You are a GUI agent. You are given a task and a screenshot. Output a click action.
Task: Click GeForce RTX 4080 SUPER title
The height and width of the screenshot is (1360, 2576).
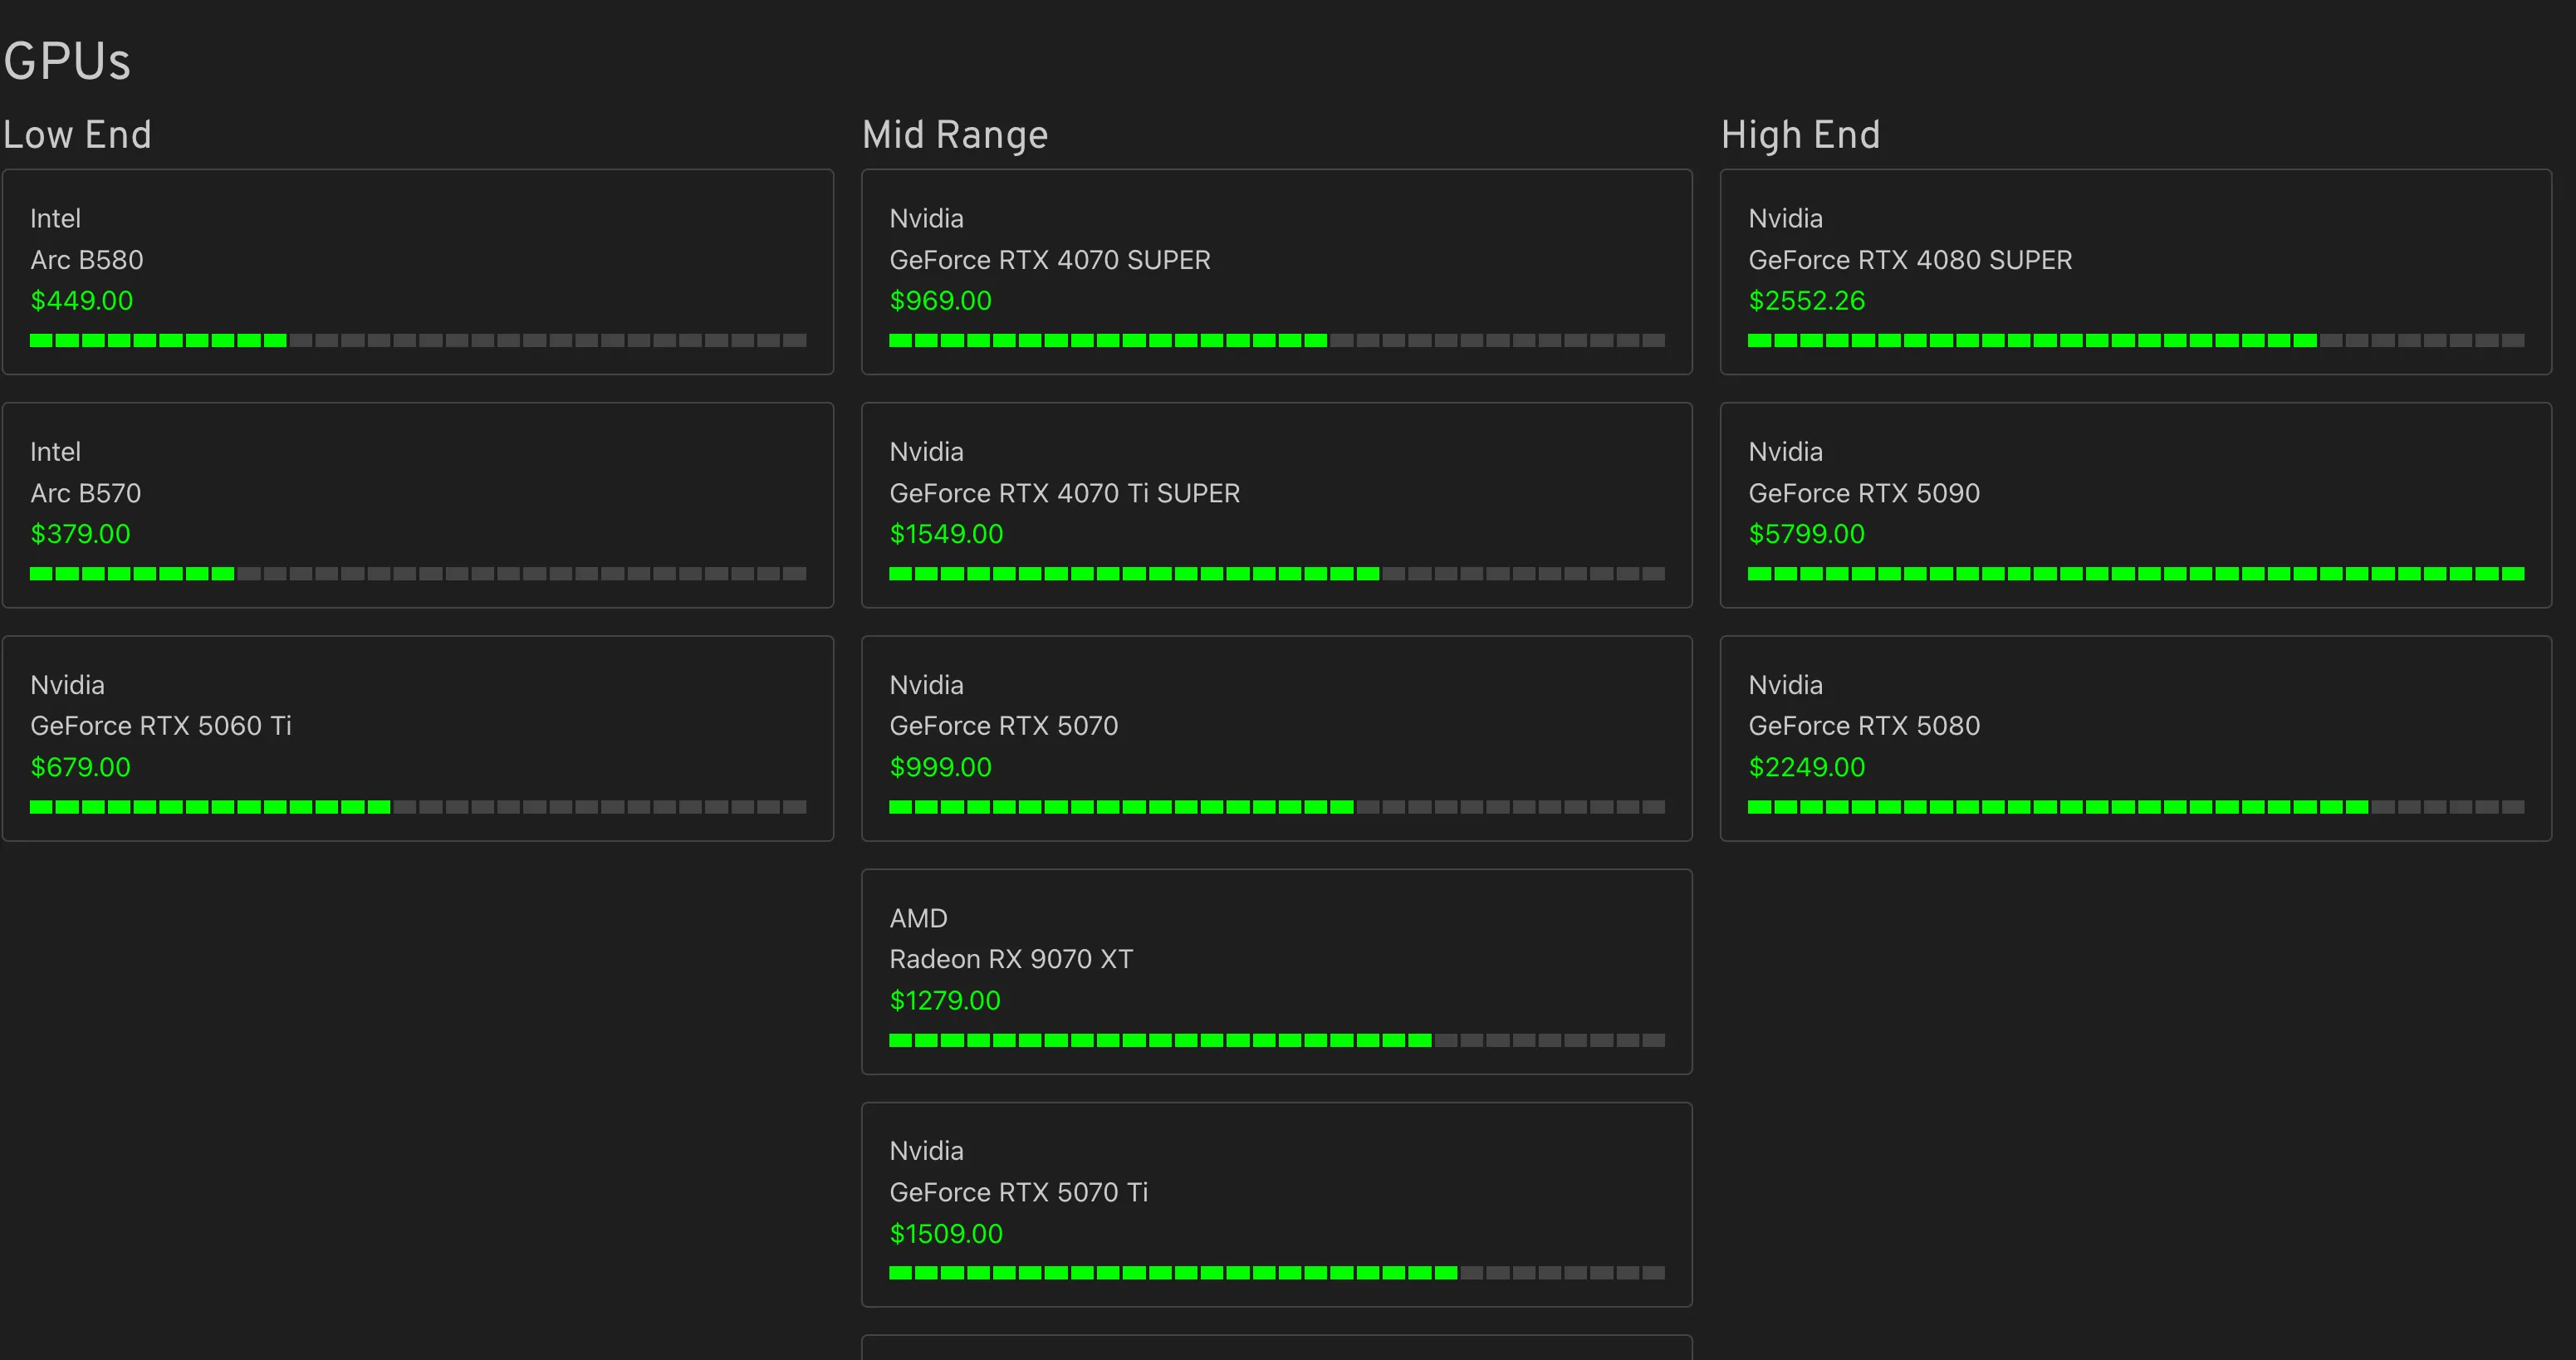(x=1909, y=260)
